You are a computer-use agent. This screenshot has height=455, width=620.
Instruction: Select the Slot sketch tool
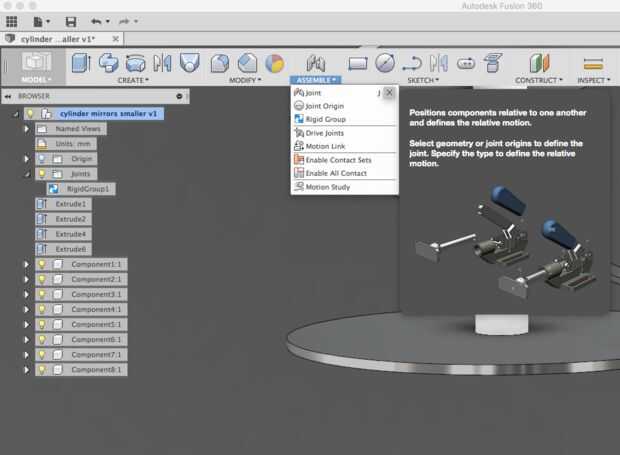[x=466, y=63]
